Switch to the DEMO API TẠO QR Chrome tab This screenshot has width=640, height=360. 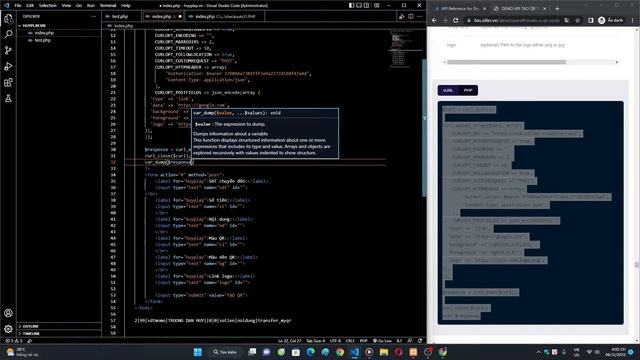[519, 9]
